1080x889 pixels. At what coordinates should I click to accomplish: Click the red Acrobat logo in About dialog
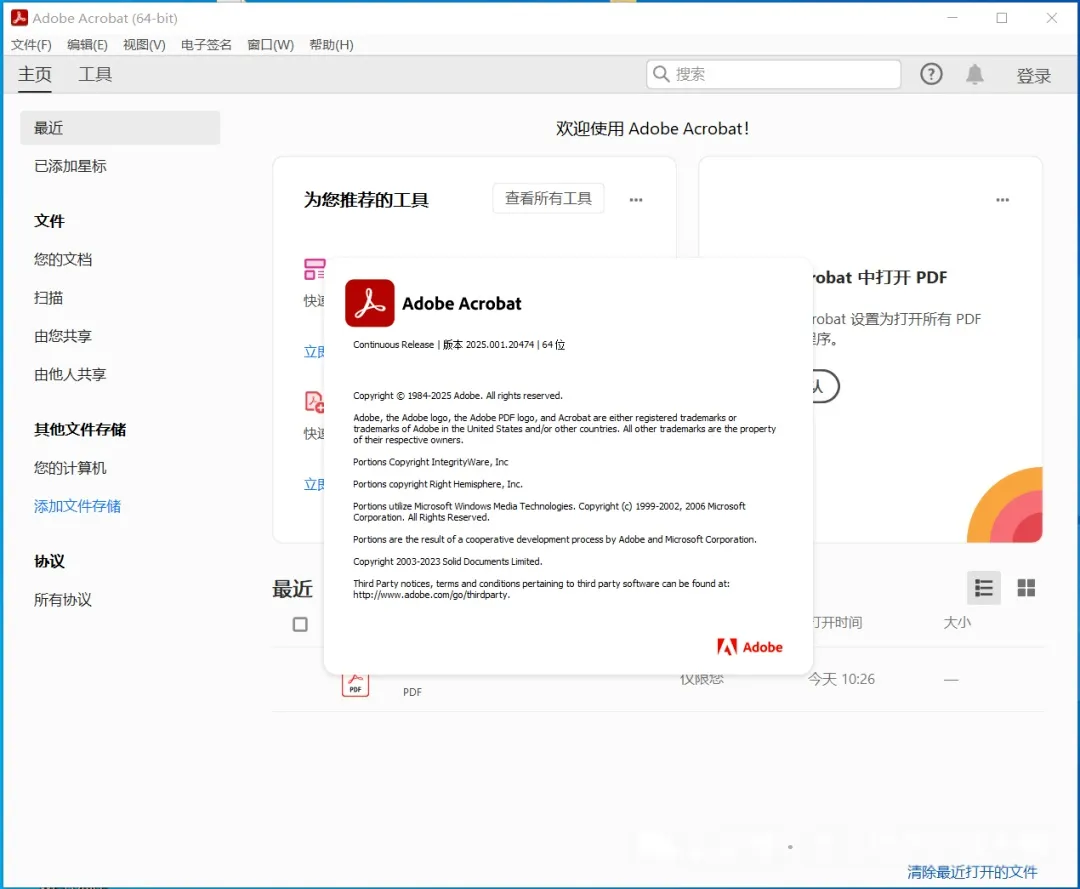pyautogui.click(x=370, y=303)
